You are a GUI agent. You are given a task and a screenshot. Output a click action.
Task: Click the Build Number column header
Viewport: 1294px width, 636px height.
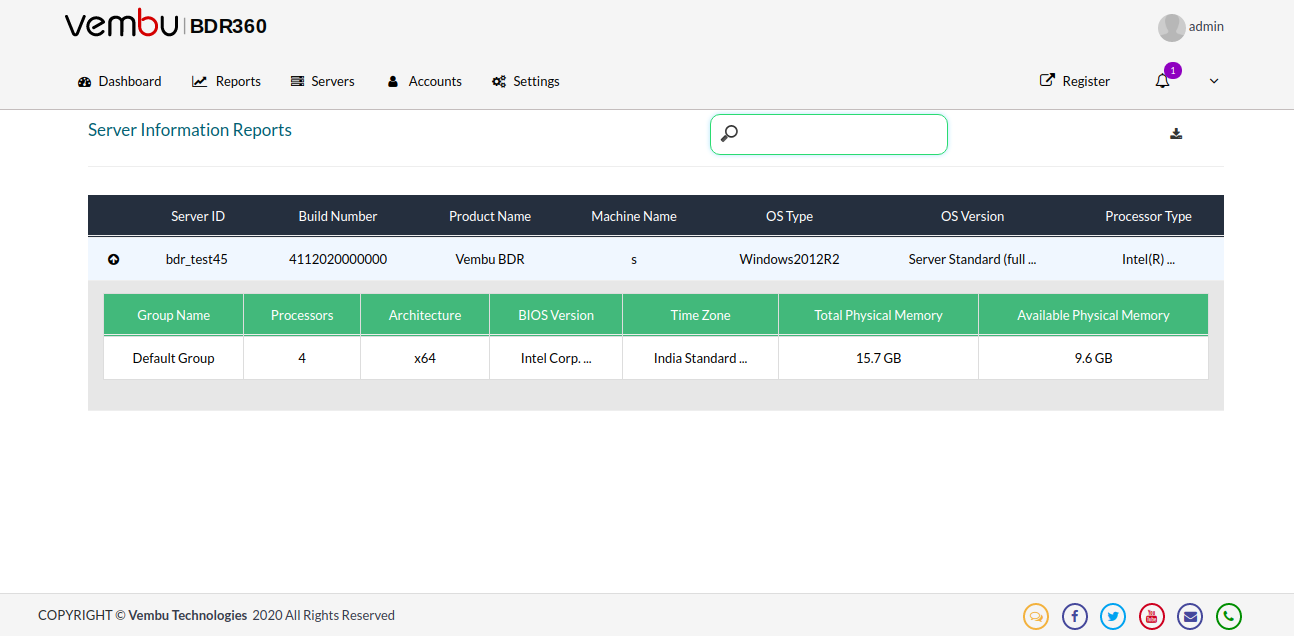click(x=338, y=216)
